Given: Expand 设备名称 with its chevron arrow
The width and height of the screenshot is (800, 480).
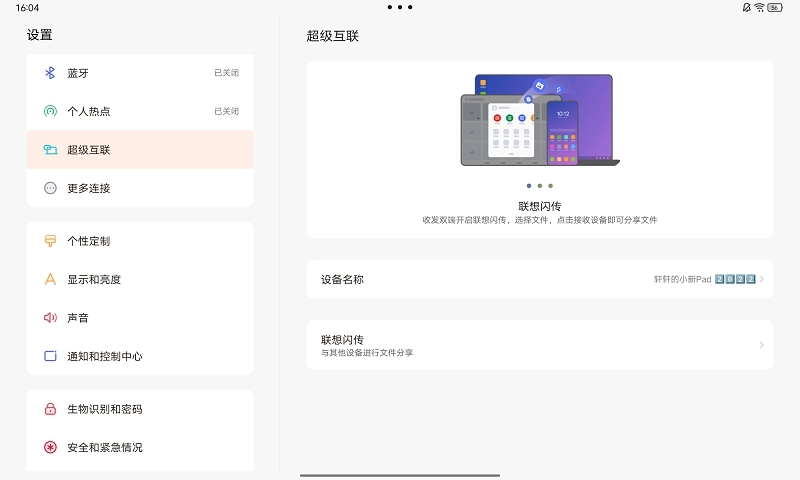Looking at the screenshot, I should 761,279.
